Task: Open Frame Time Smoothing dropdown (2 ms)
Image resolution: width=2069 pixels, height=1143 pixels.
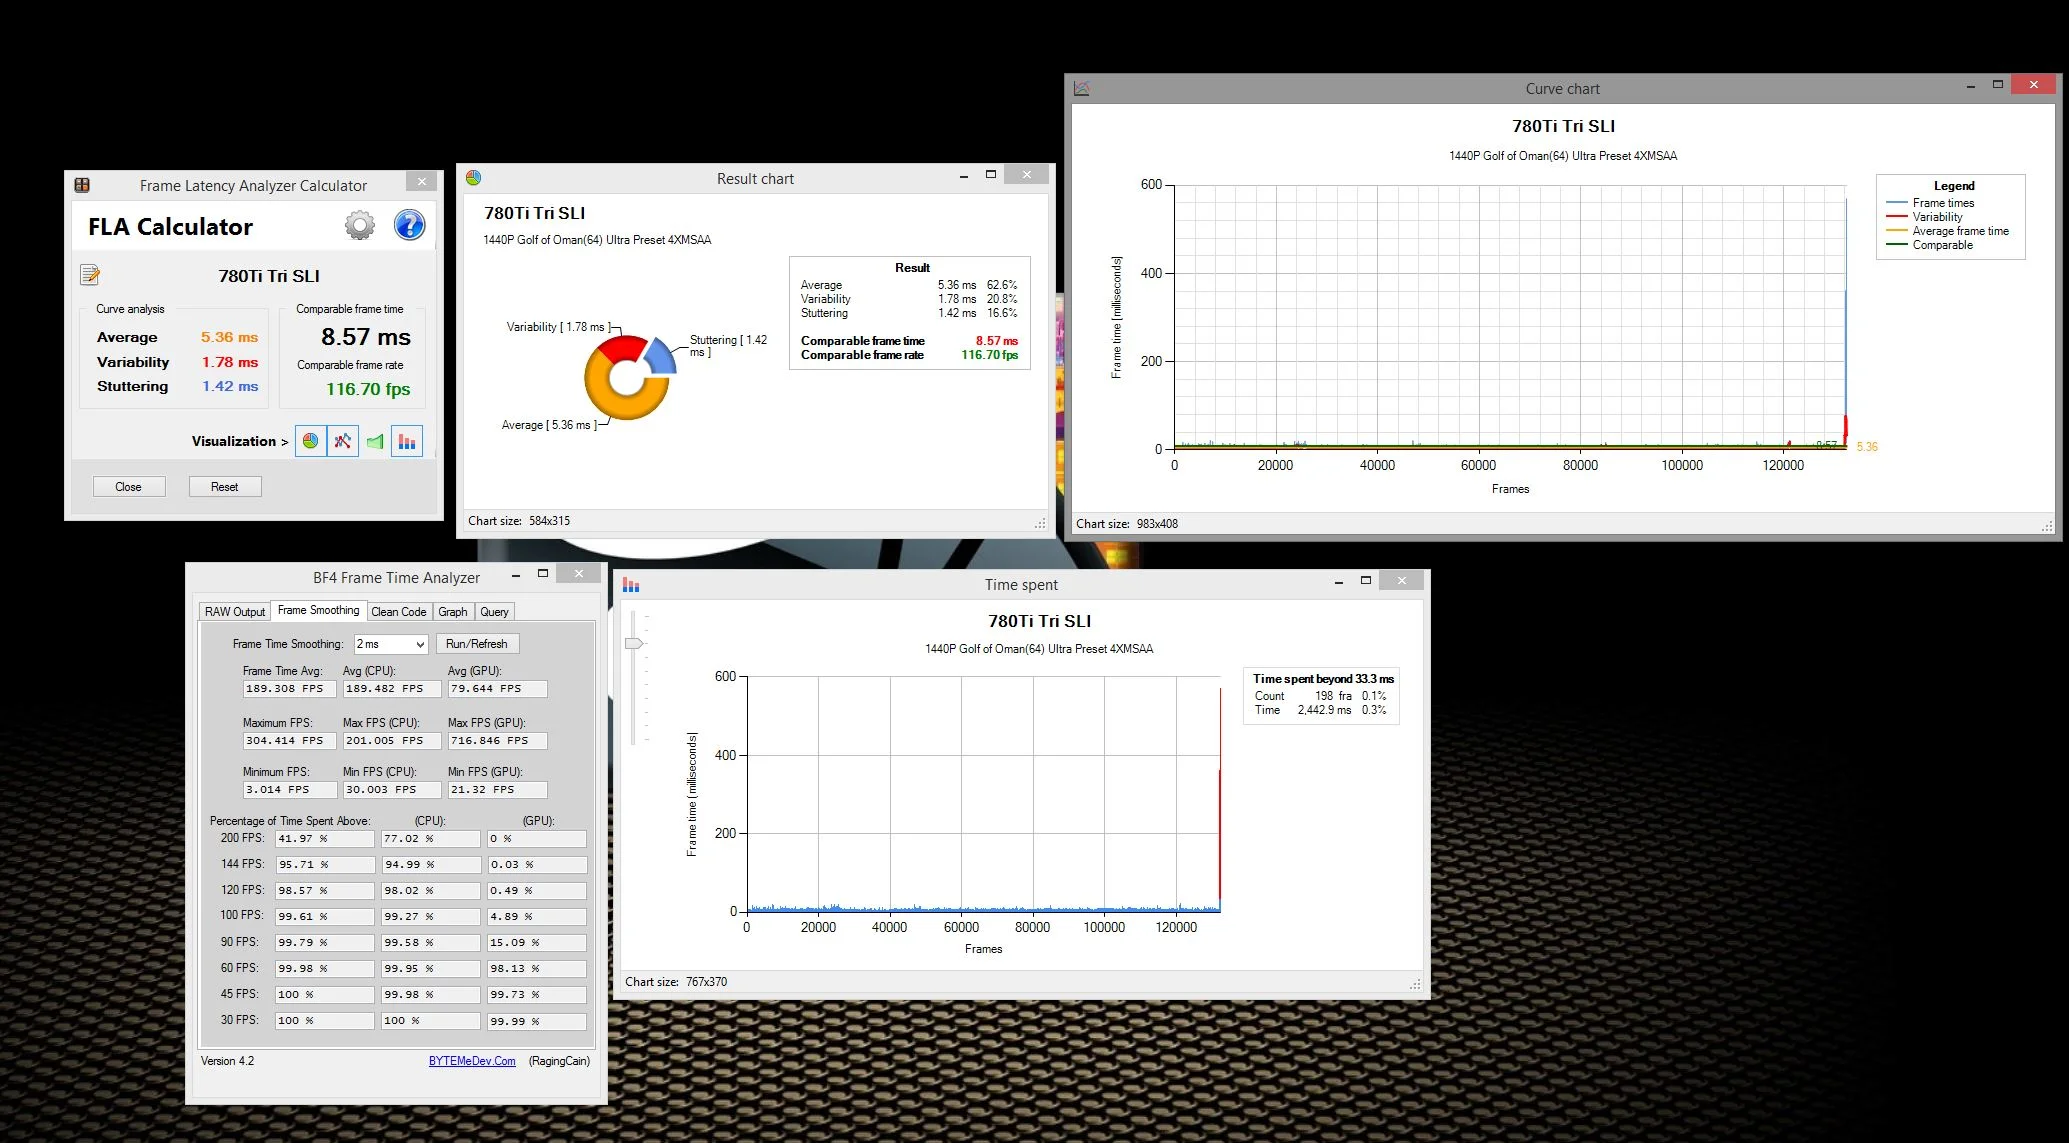Action: coord(391,644)
